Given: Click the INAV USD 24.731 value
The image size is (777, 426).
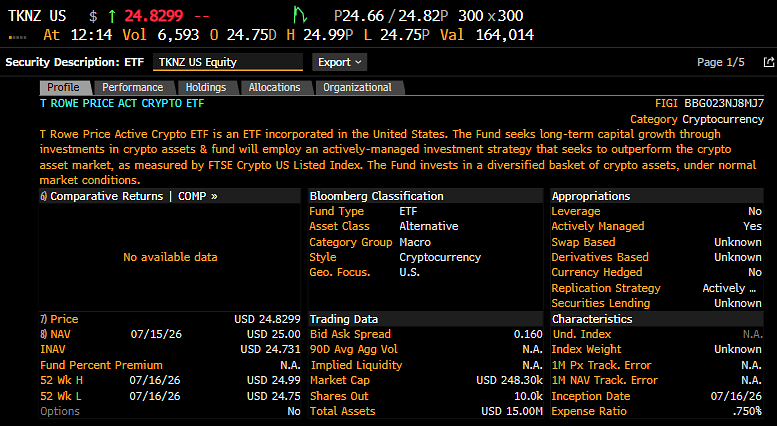Looking at the screenshot, I should pos(271,349).
